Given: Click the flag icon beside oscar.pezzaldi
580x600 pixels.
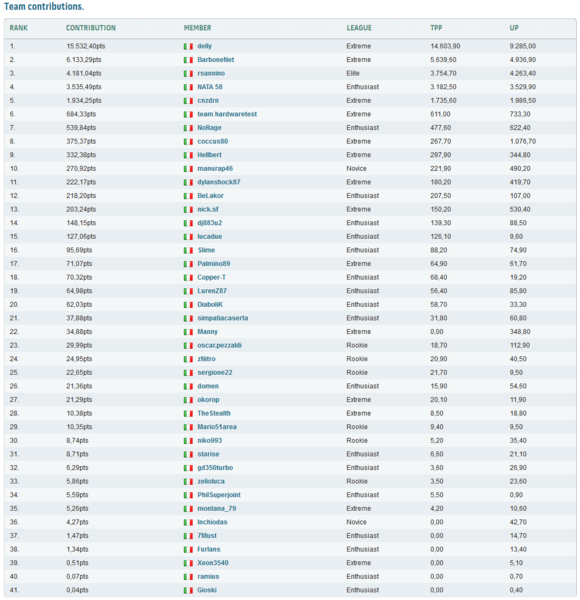Looking at the screenshot, I should point(188,346).
